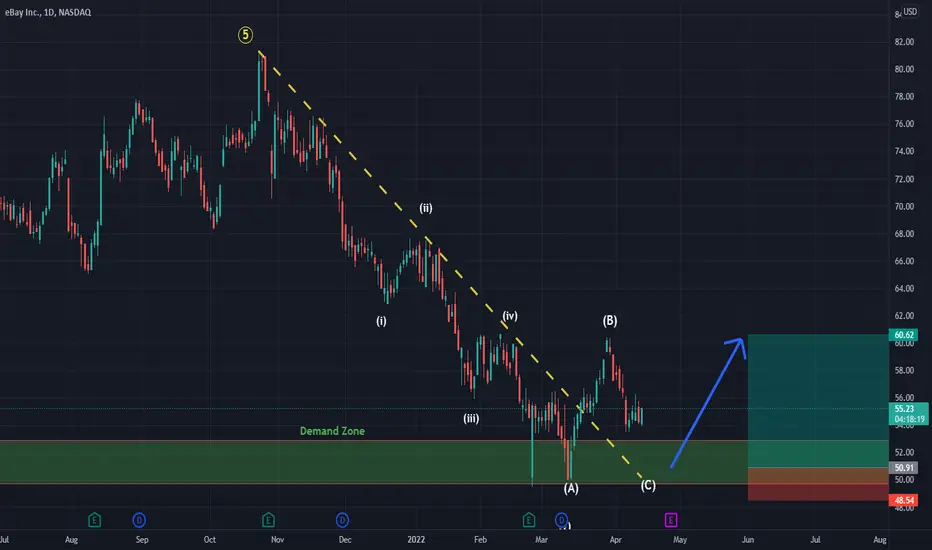Click the 55.23 current price tag
Image resolution: width=932 pixels, height=550 pixels.
pos(908,414)
